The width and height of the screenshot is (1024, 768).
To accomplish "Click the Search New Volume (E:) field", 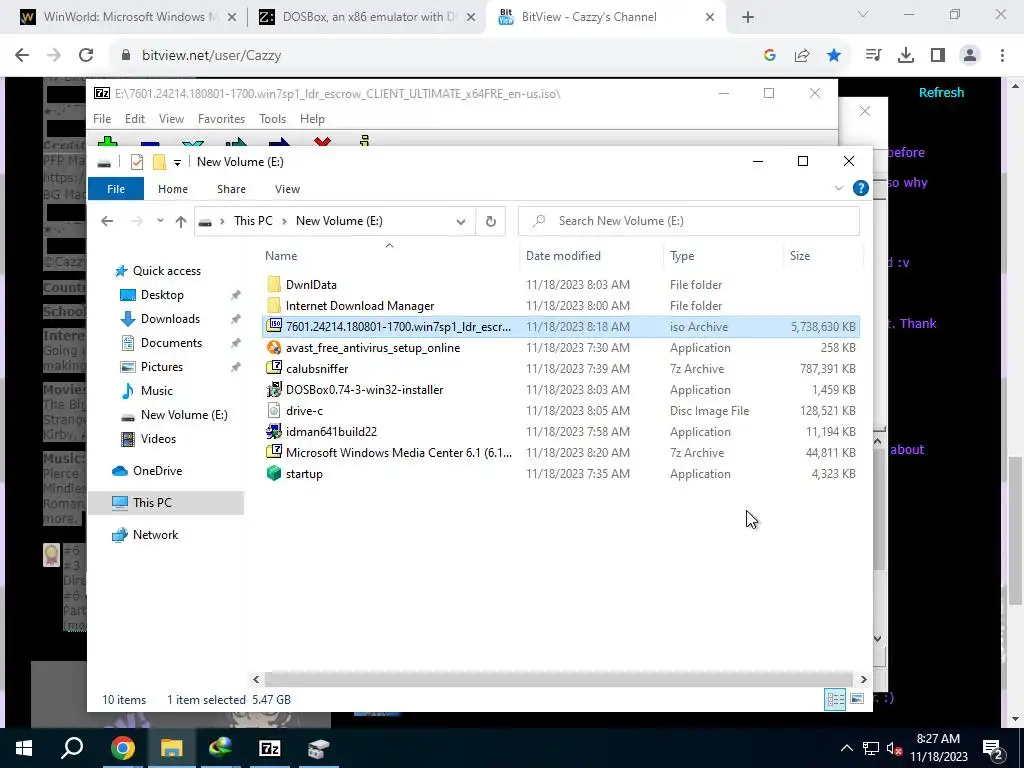I will click(688, 221).
